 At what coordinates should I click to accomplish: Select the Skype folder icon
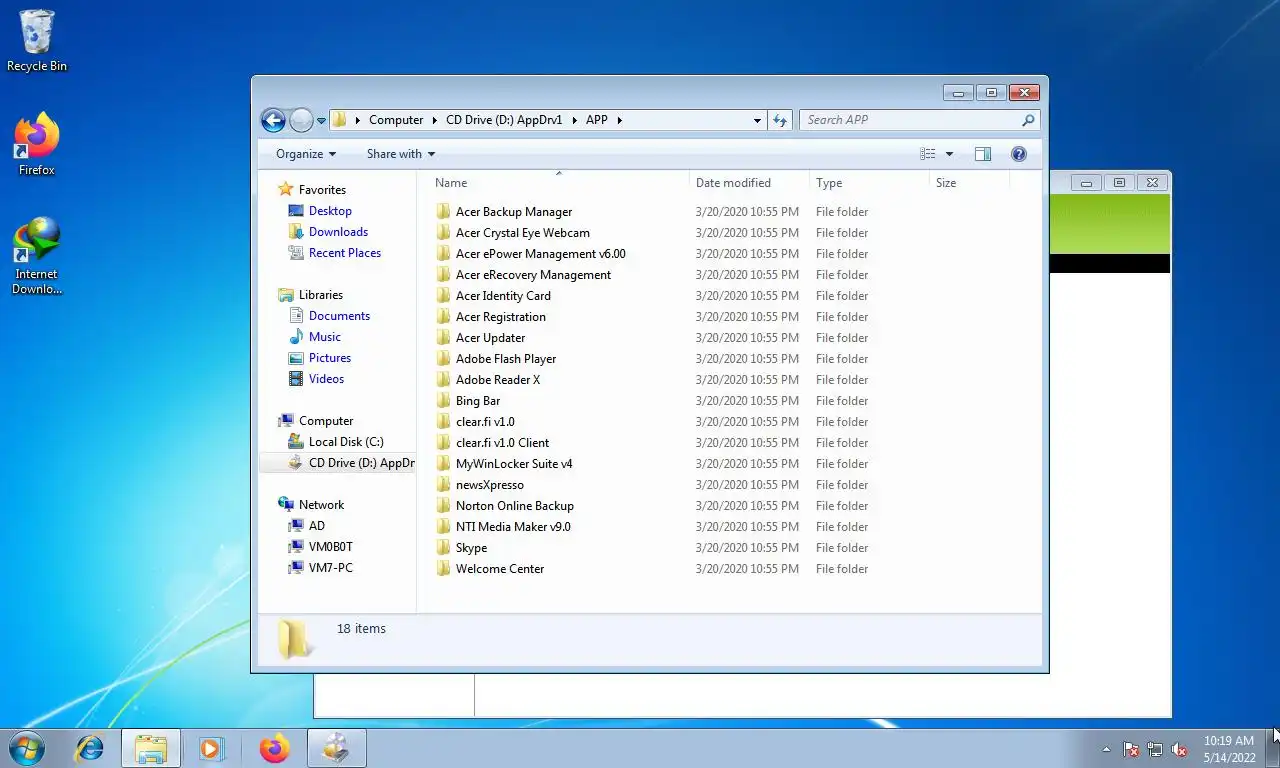(444, 548)
